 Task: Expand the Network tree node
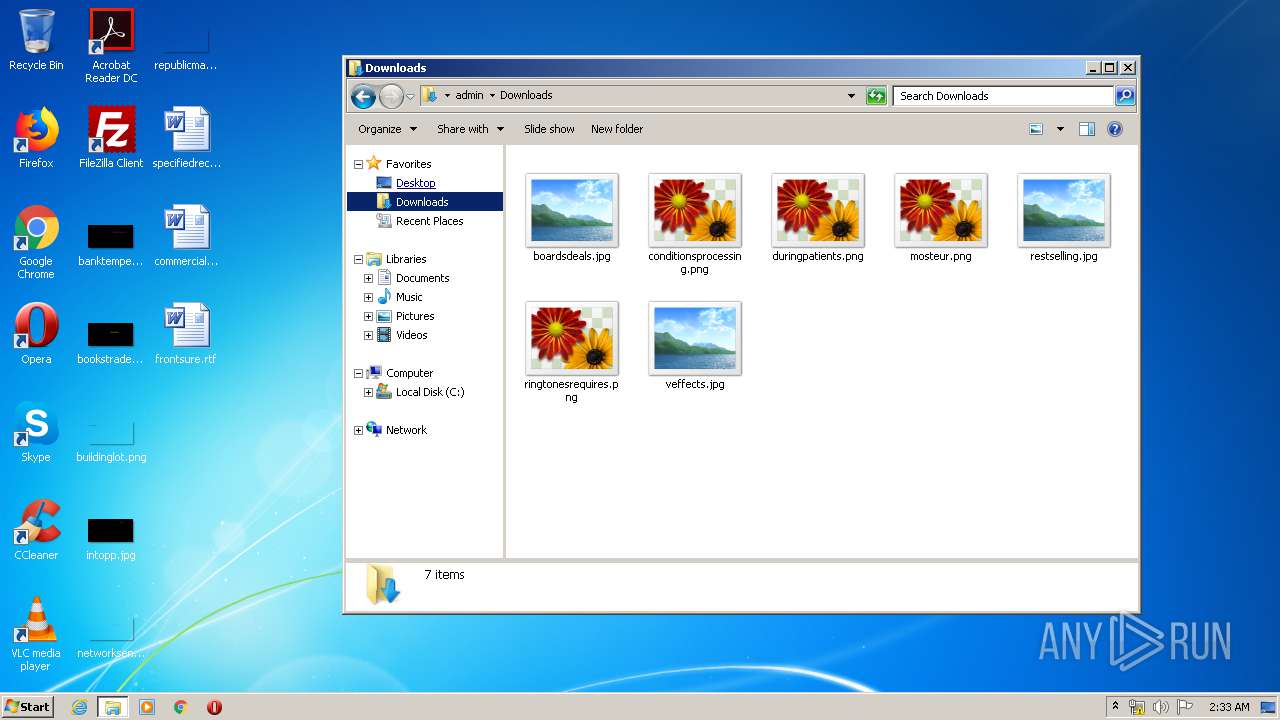coord(358,430)
